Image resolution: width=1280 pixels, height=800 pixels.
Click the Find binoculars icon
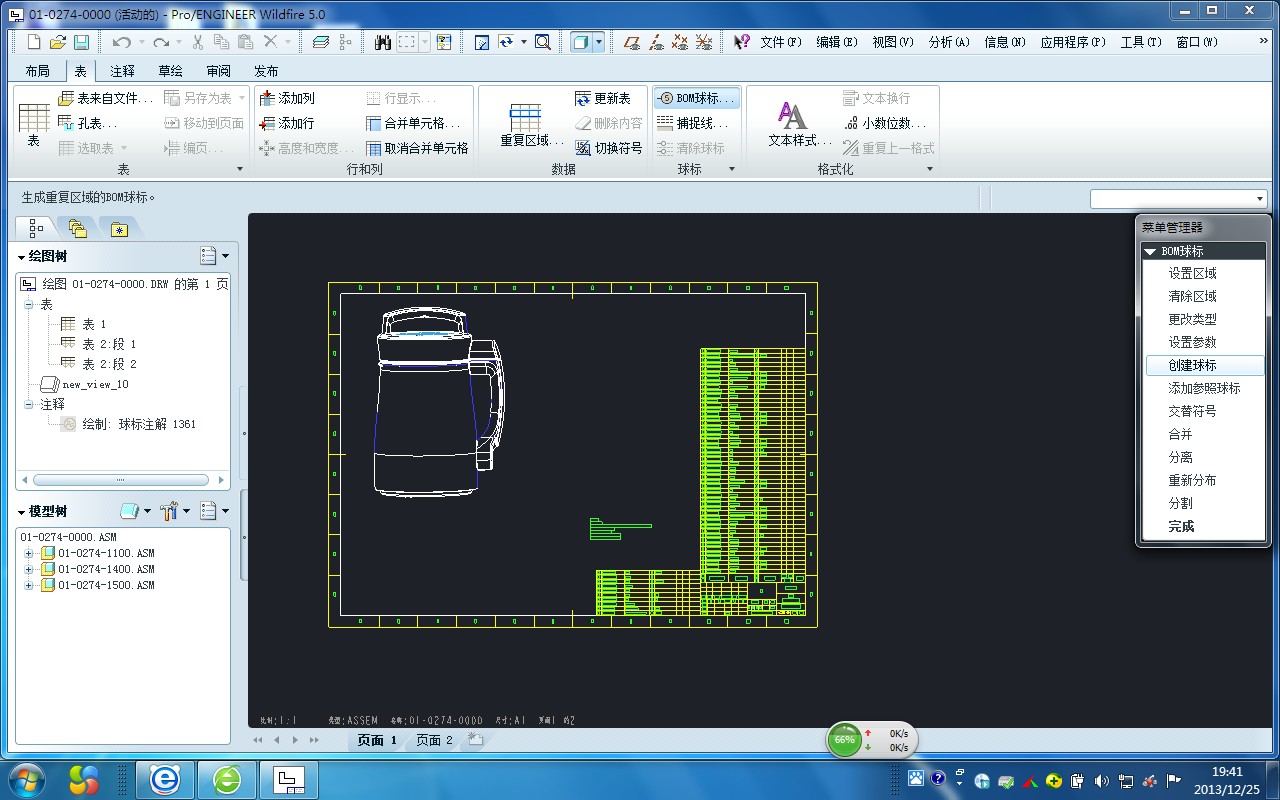pos(382,42)
